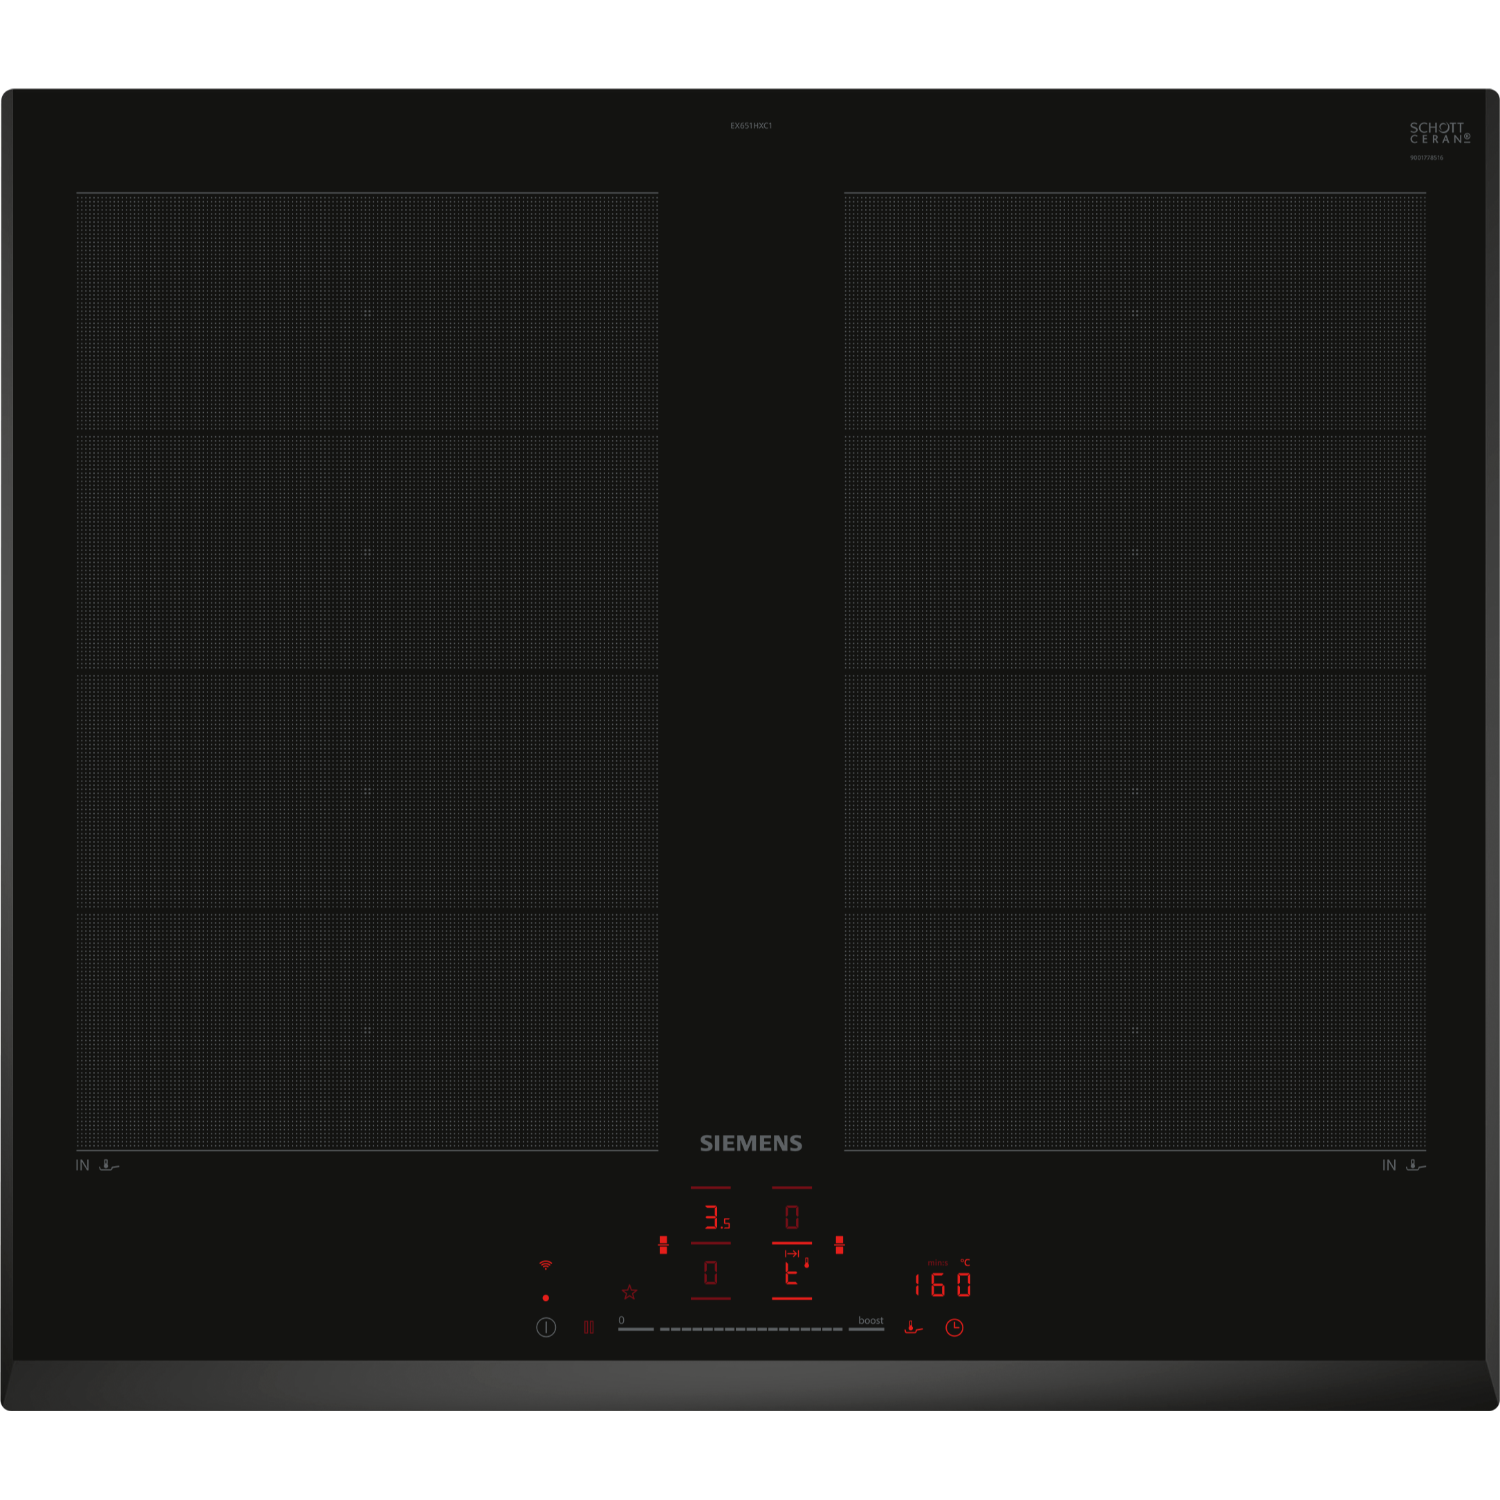Screen dimensions: 1500x1500
Task: Tap the timer clock icon
Action: [x=955, y=1327]
